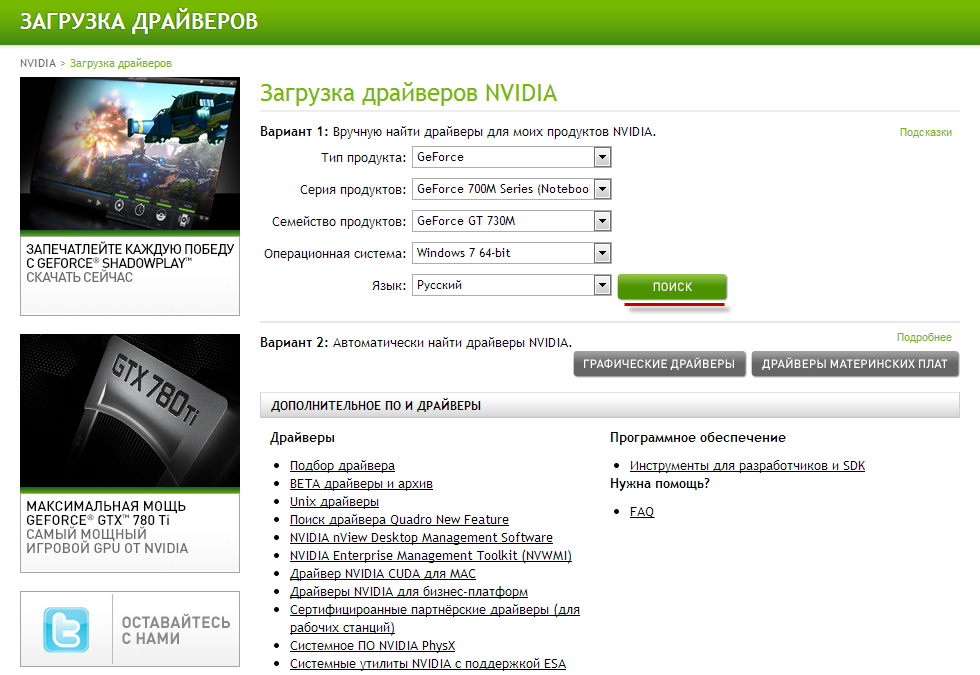Click the Загрузка драйверов NVIDIA heading
Screen dimensions: 980x675
coord(408,93)
